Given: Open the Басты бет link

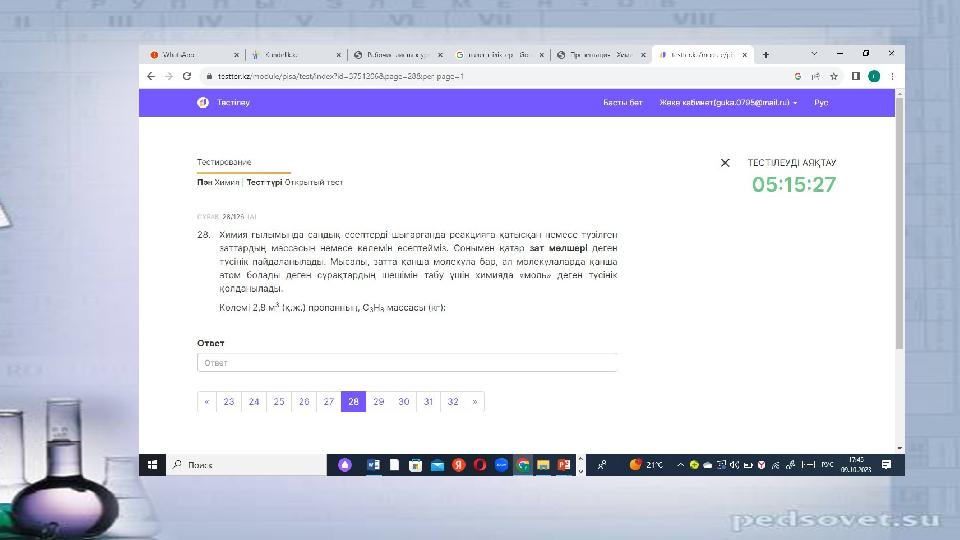Looking at the screenshot, I should click(x=623, y=103).
